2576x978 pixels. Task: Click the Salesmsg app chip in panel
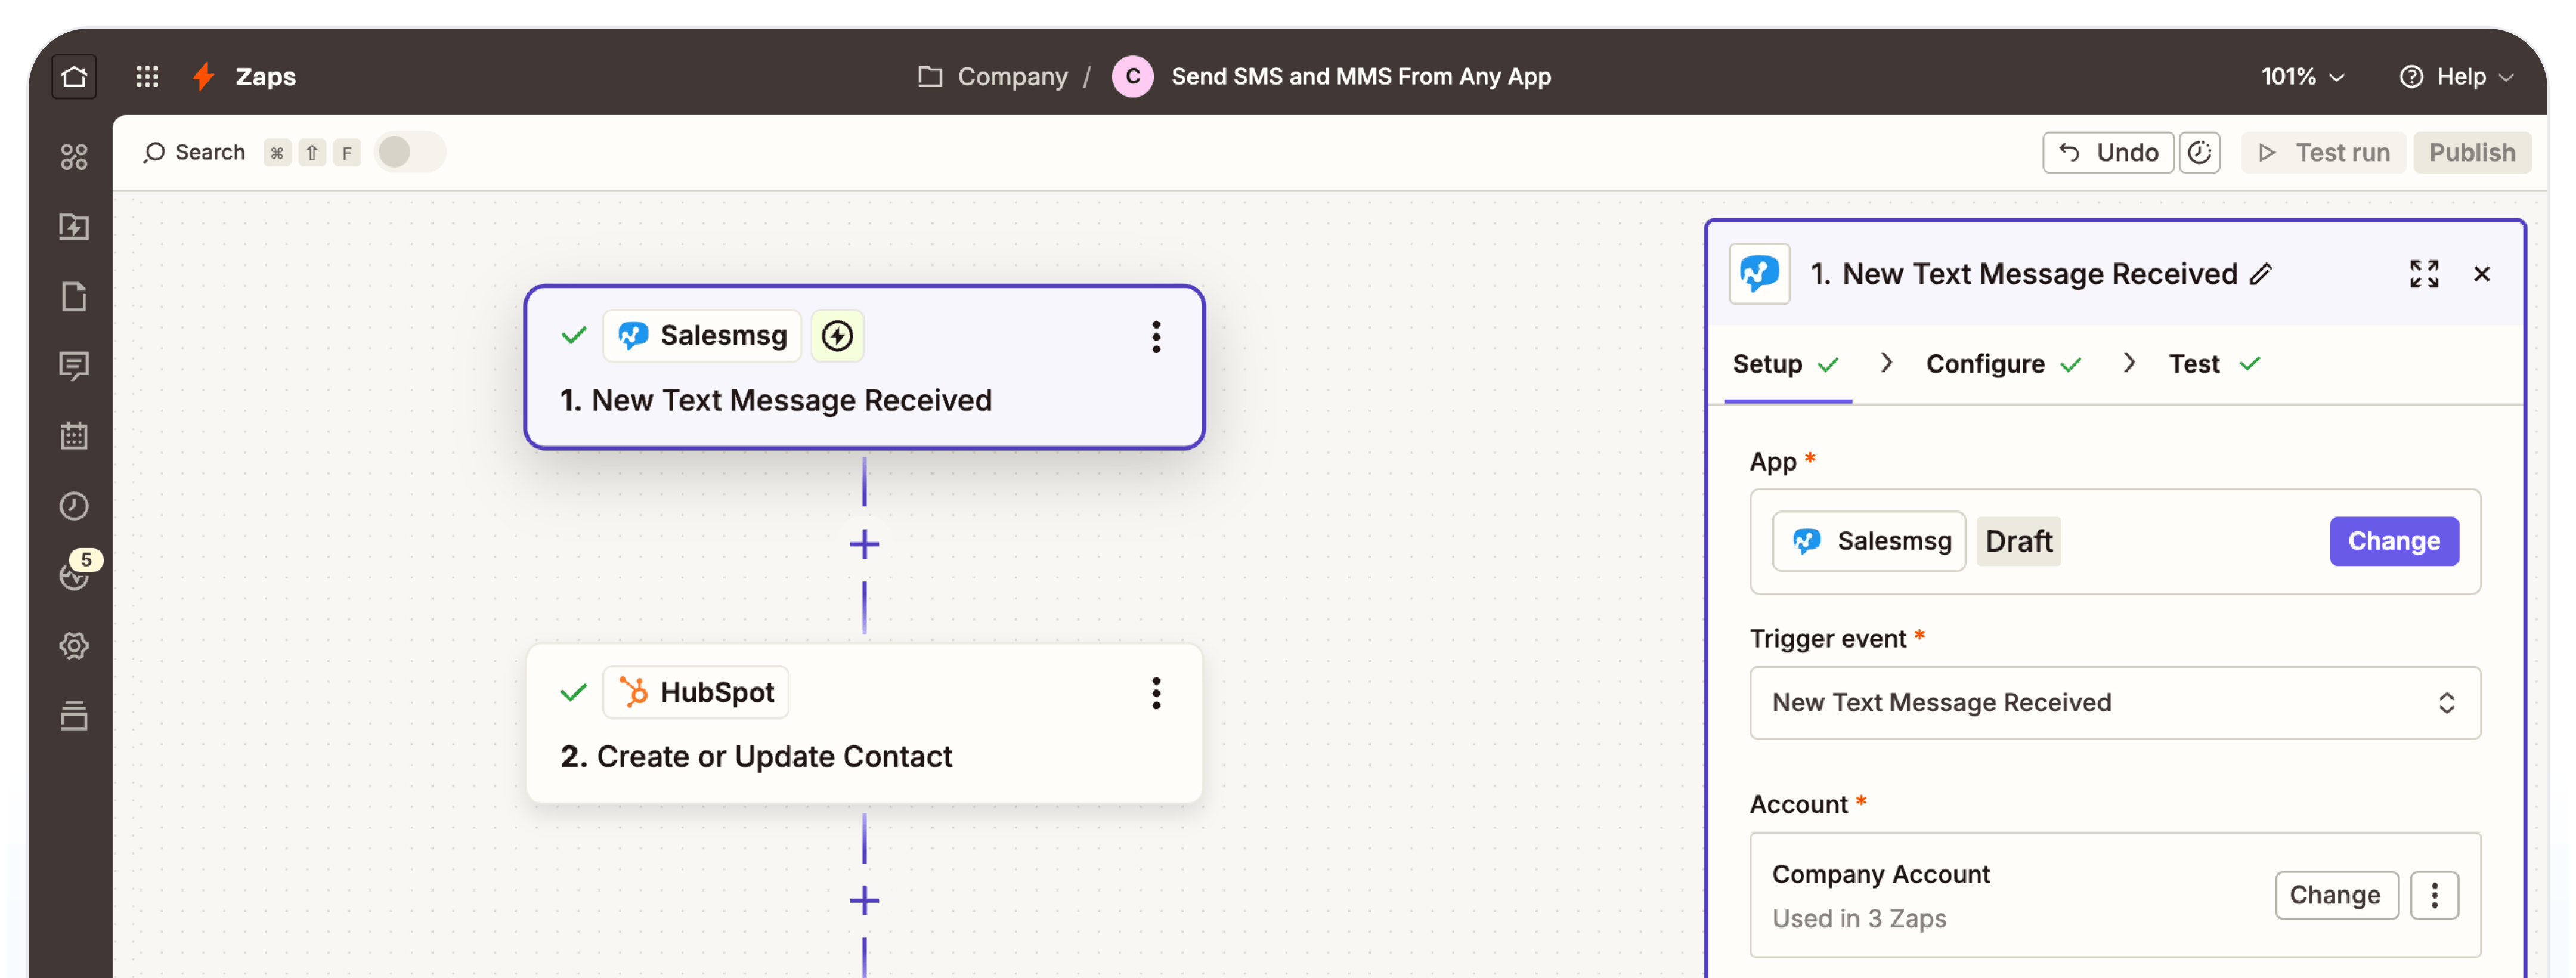tap(1869, 541)
